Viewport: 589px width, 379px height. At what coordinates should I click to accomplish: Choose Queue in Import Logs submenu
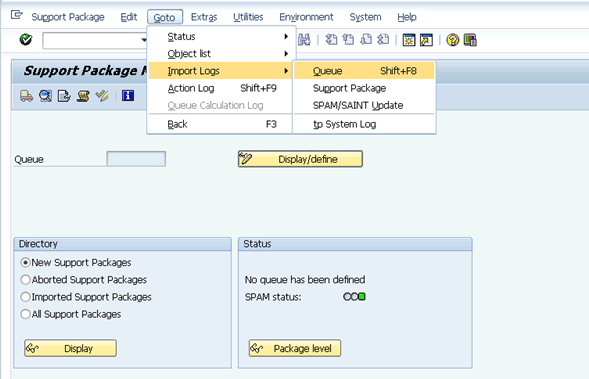click(364, 71)
